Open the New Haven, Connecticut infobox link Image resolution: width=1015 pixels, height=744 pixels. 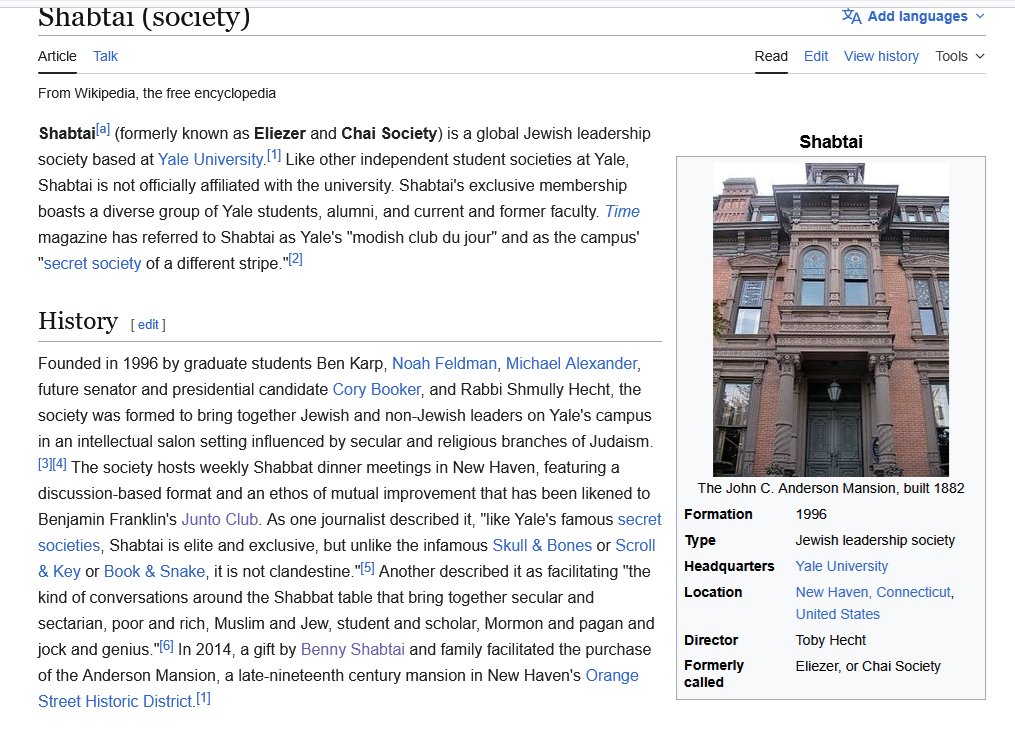873,592
